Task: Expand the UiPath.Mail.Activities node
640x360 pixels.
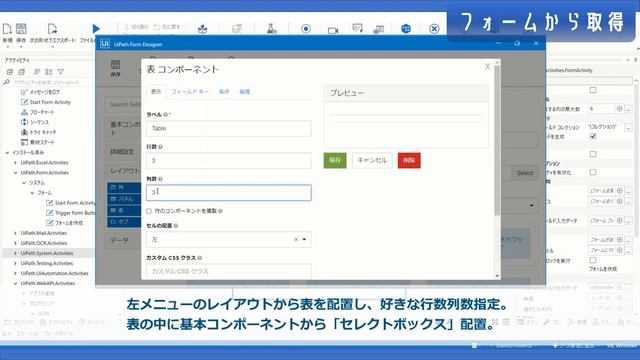Action: point(16,233)
